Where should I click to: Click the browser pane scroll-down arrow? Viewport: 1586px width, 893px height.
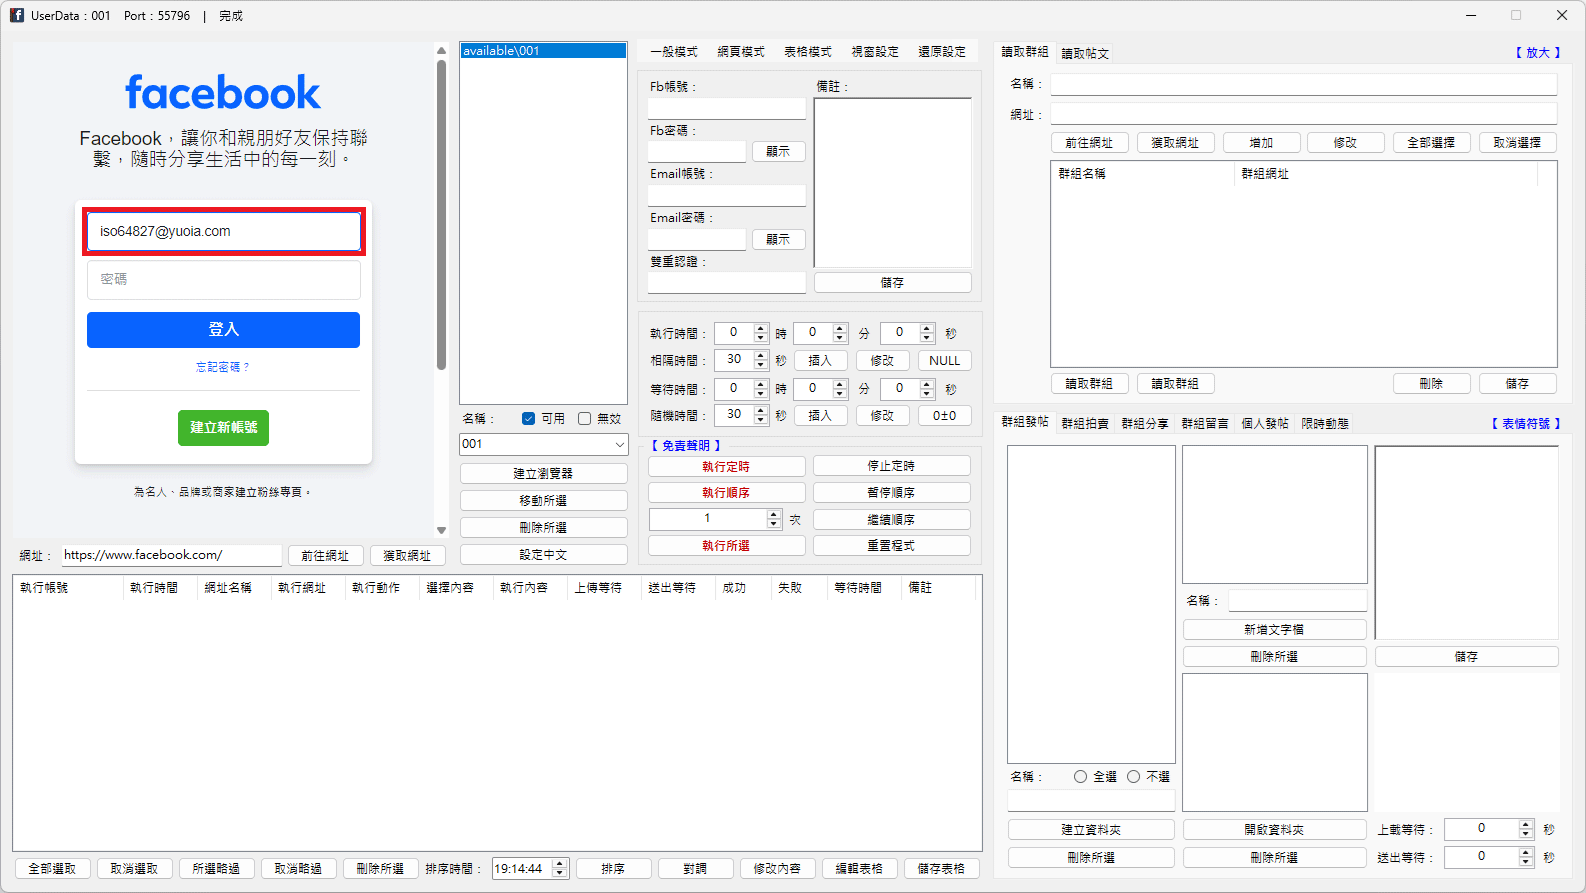pyautogui.click(x=441, y=531)
